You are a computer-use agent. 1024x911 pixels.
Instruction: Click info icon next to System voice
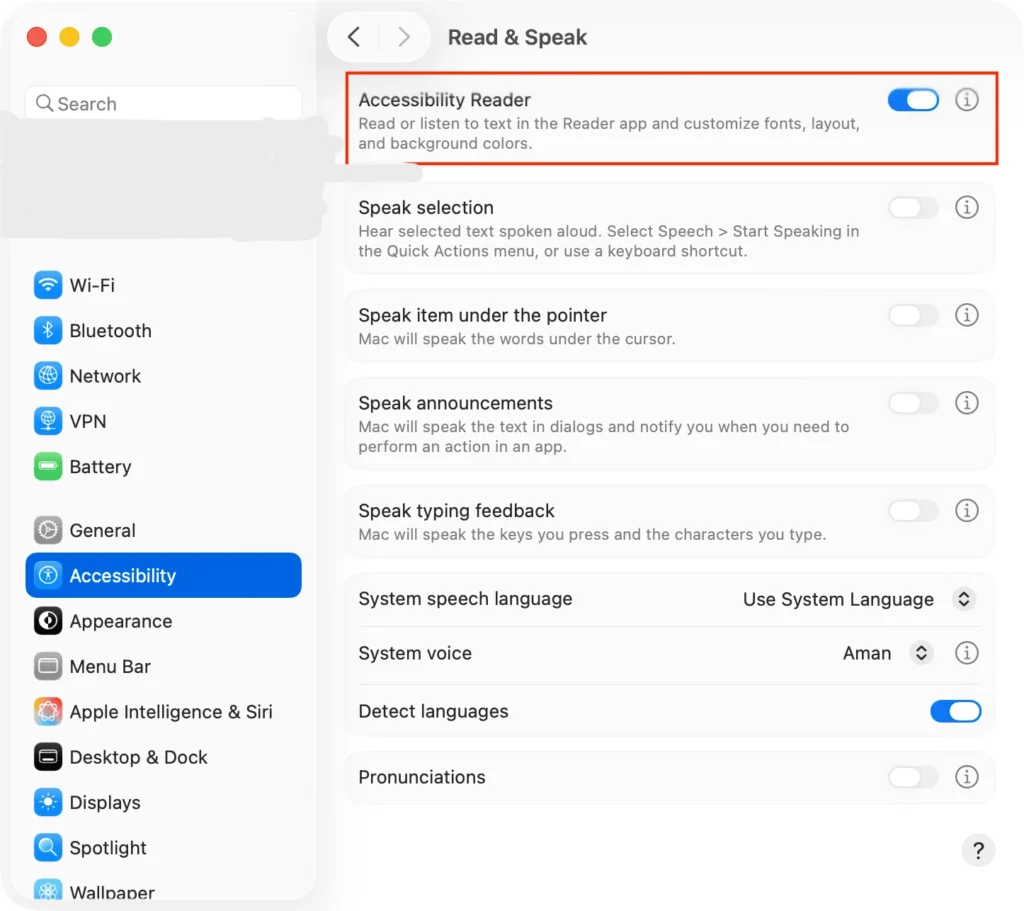(x=966, y=653)
